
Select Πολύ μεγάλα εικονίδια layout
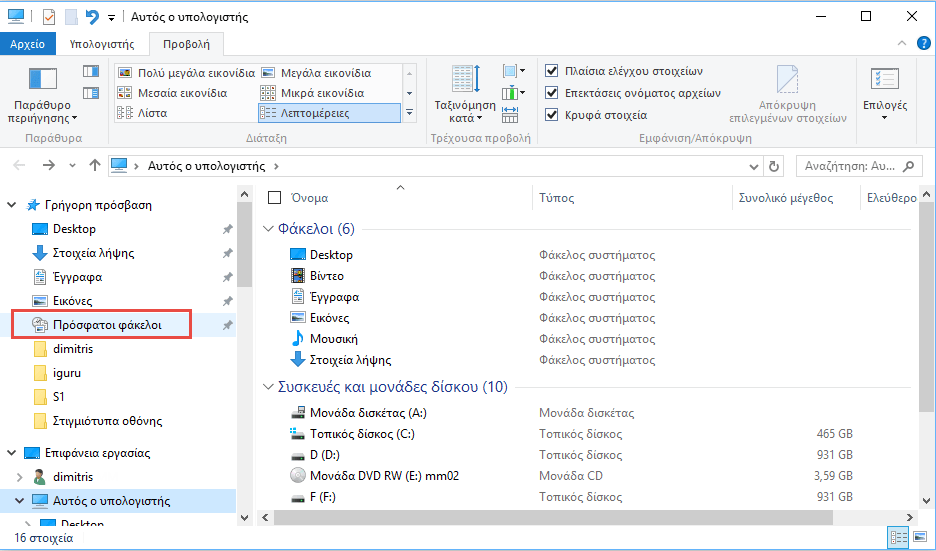(x=187, y=73)
